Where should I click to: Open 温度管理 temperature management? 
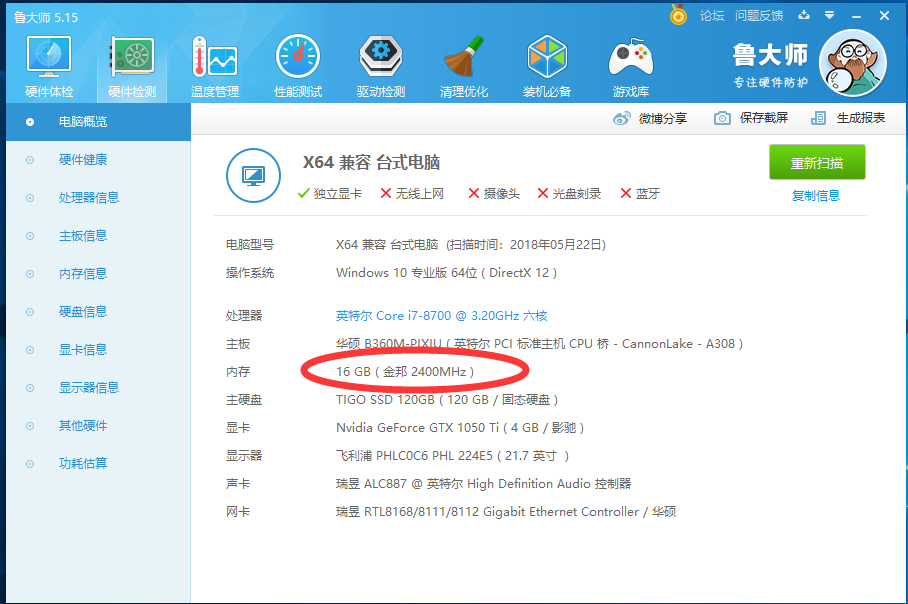(x=215, y=67)
